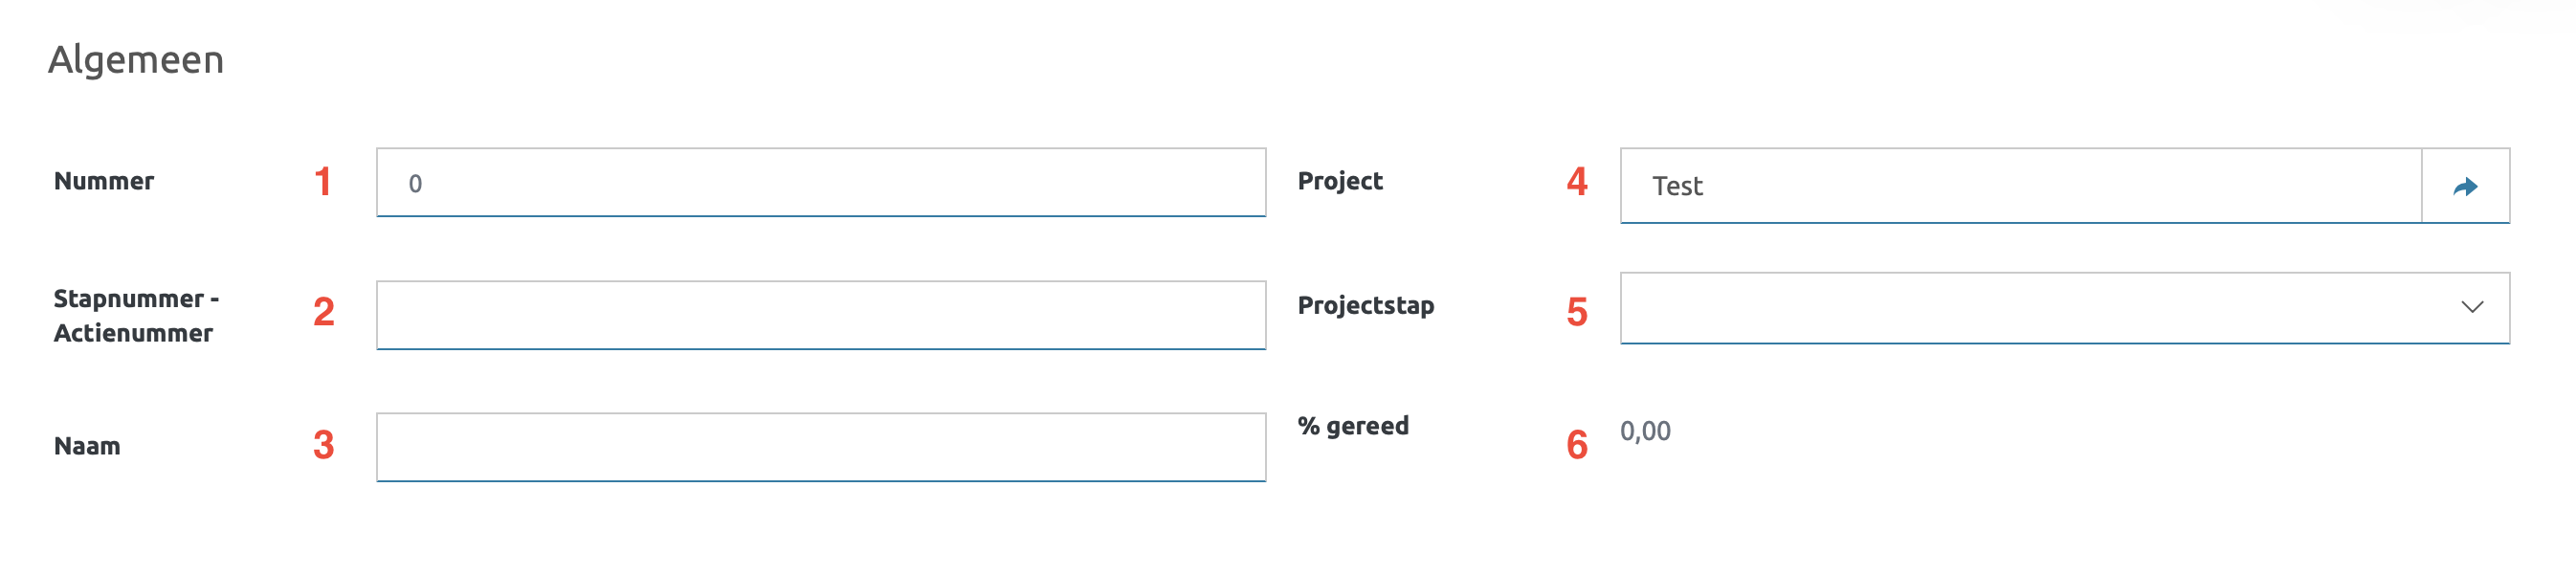Click the 0,00 percentage value
Viewport: 2576px width, 576px height.
pos(1645,431)
